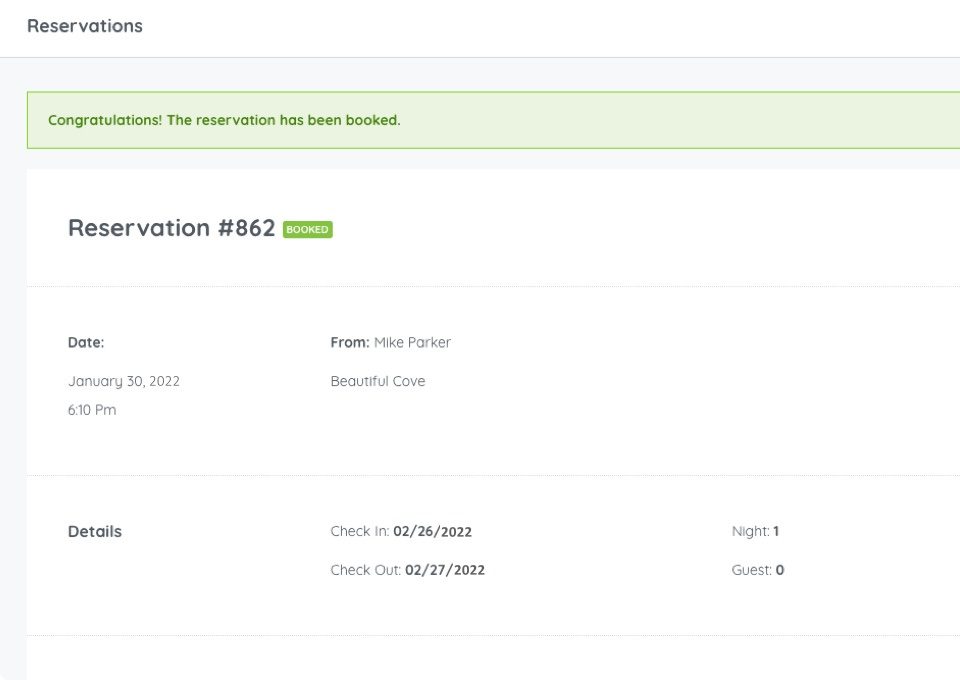960x680 pixels.
Task: Click the Date: label
Action: point(86,342)
